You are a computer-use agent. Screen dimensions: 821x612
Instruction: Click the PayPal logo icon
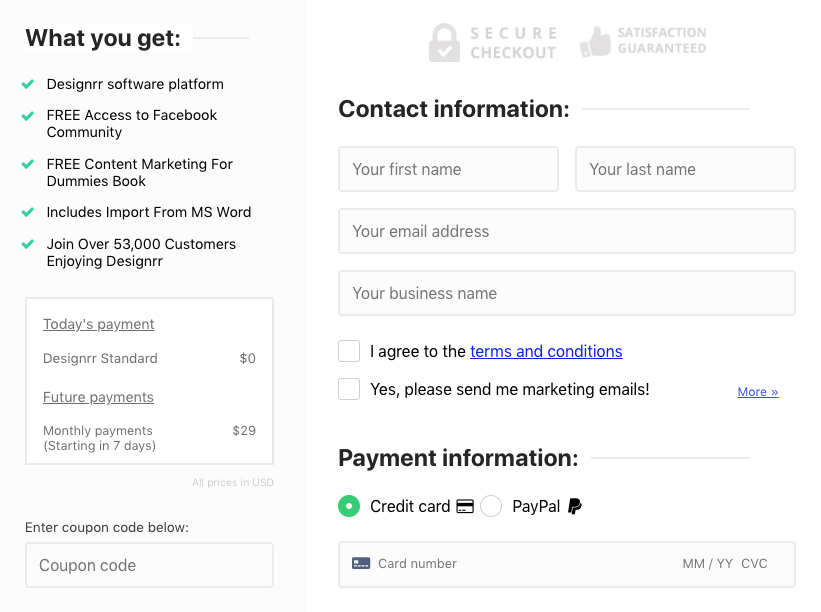tap(575, 506)
